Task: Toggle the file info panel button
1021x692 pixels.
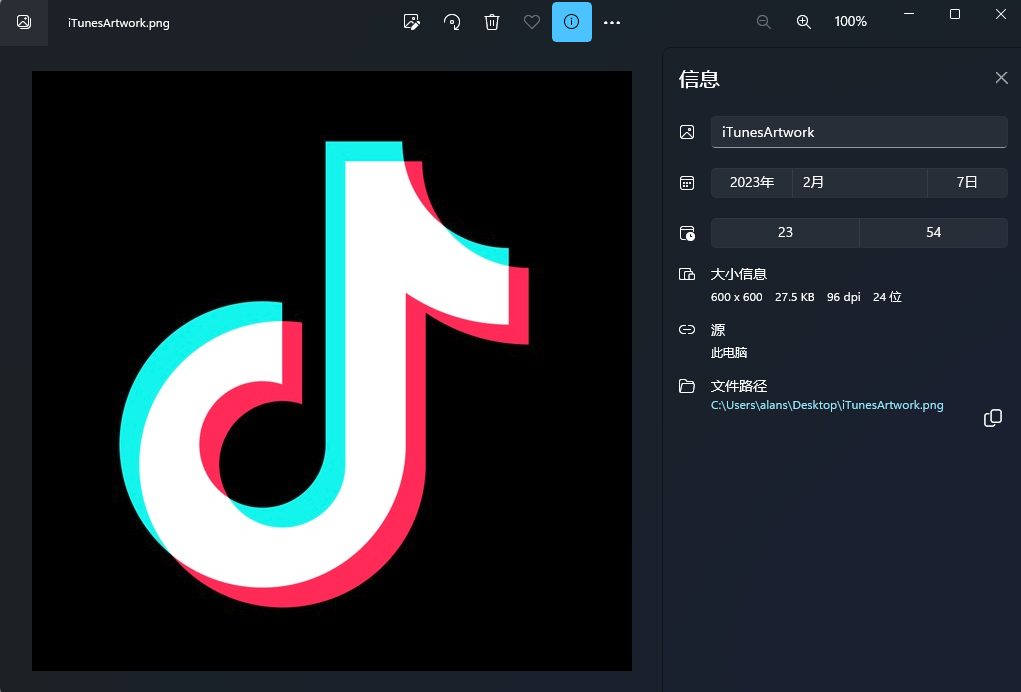Action: 572,22
